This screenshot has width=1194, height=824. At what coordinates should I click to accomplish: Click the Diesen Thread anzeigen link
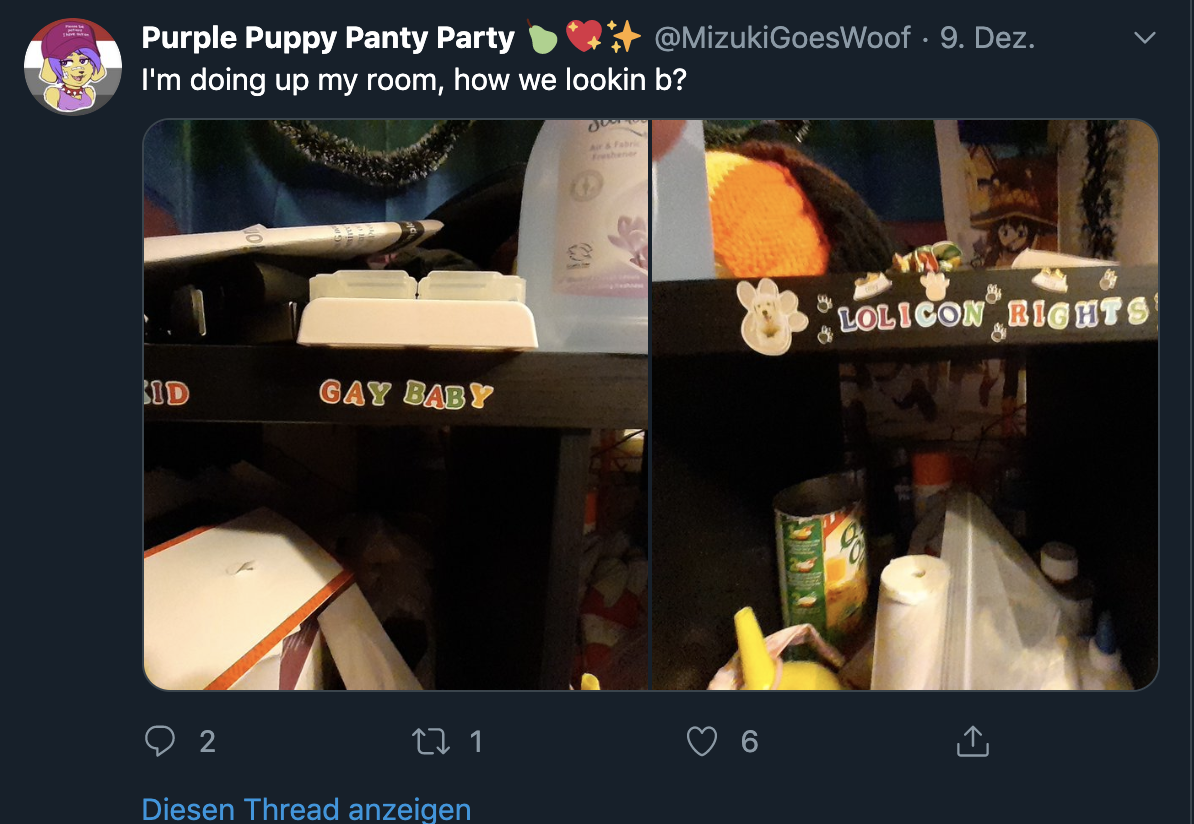306,809
